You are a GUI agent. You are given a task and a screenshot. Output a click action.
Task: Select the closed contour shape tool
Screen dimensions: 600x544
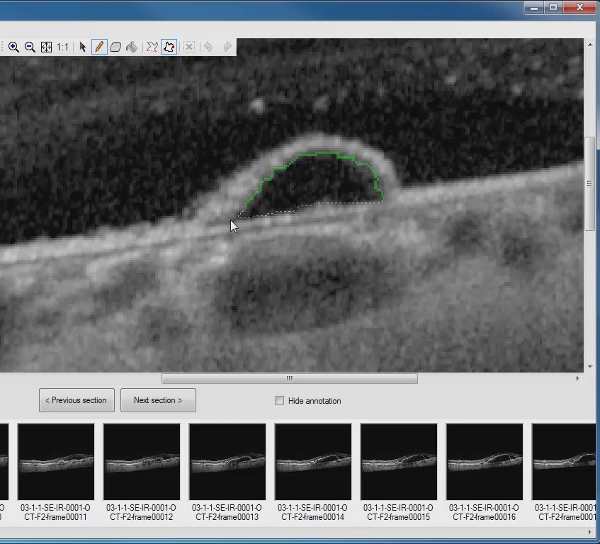[x=169, y=47]
